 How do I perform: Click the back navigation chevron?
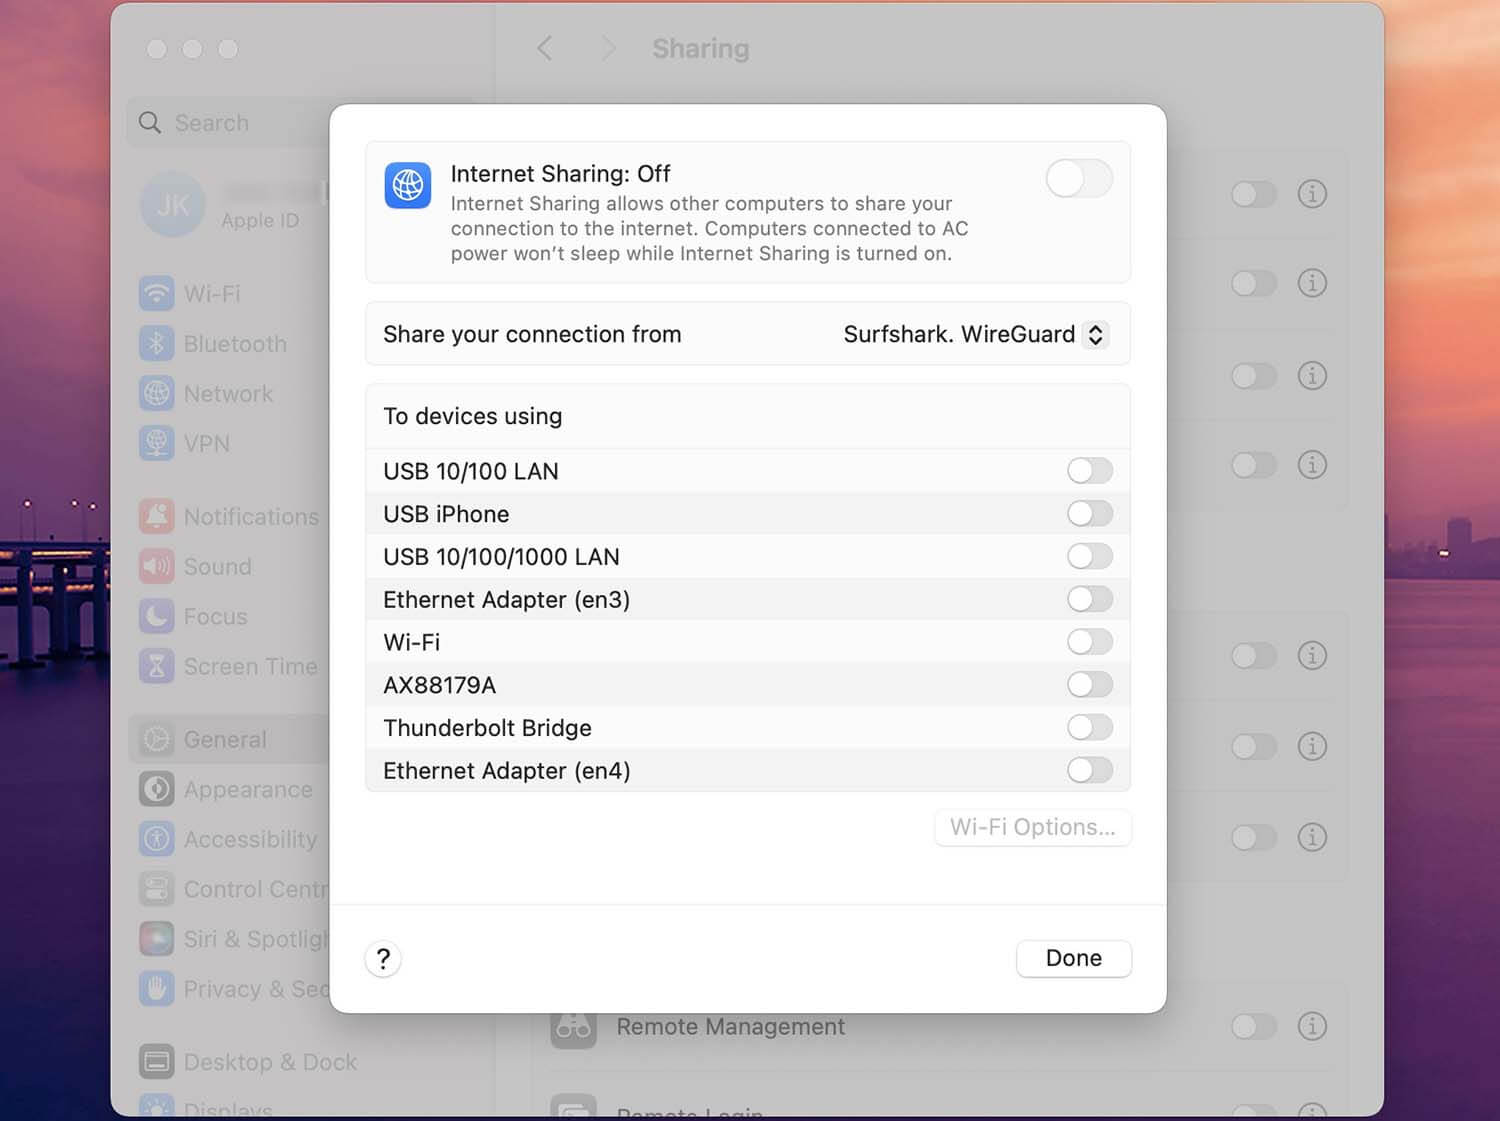click(544, 47)
